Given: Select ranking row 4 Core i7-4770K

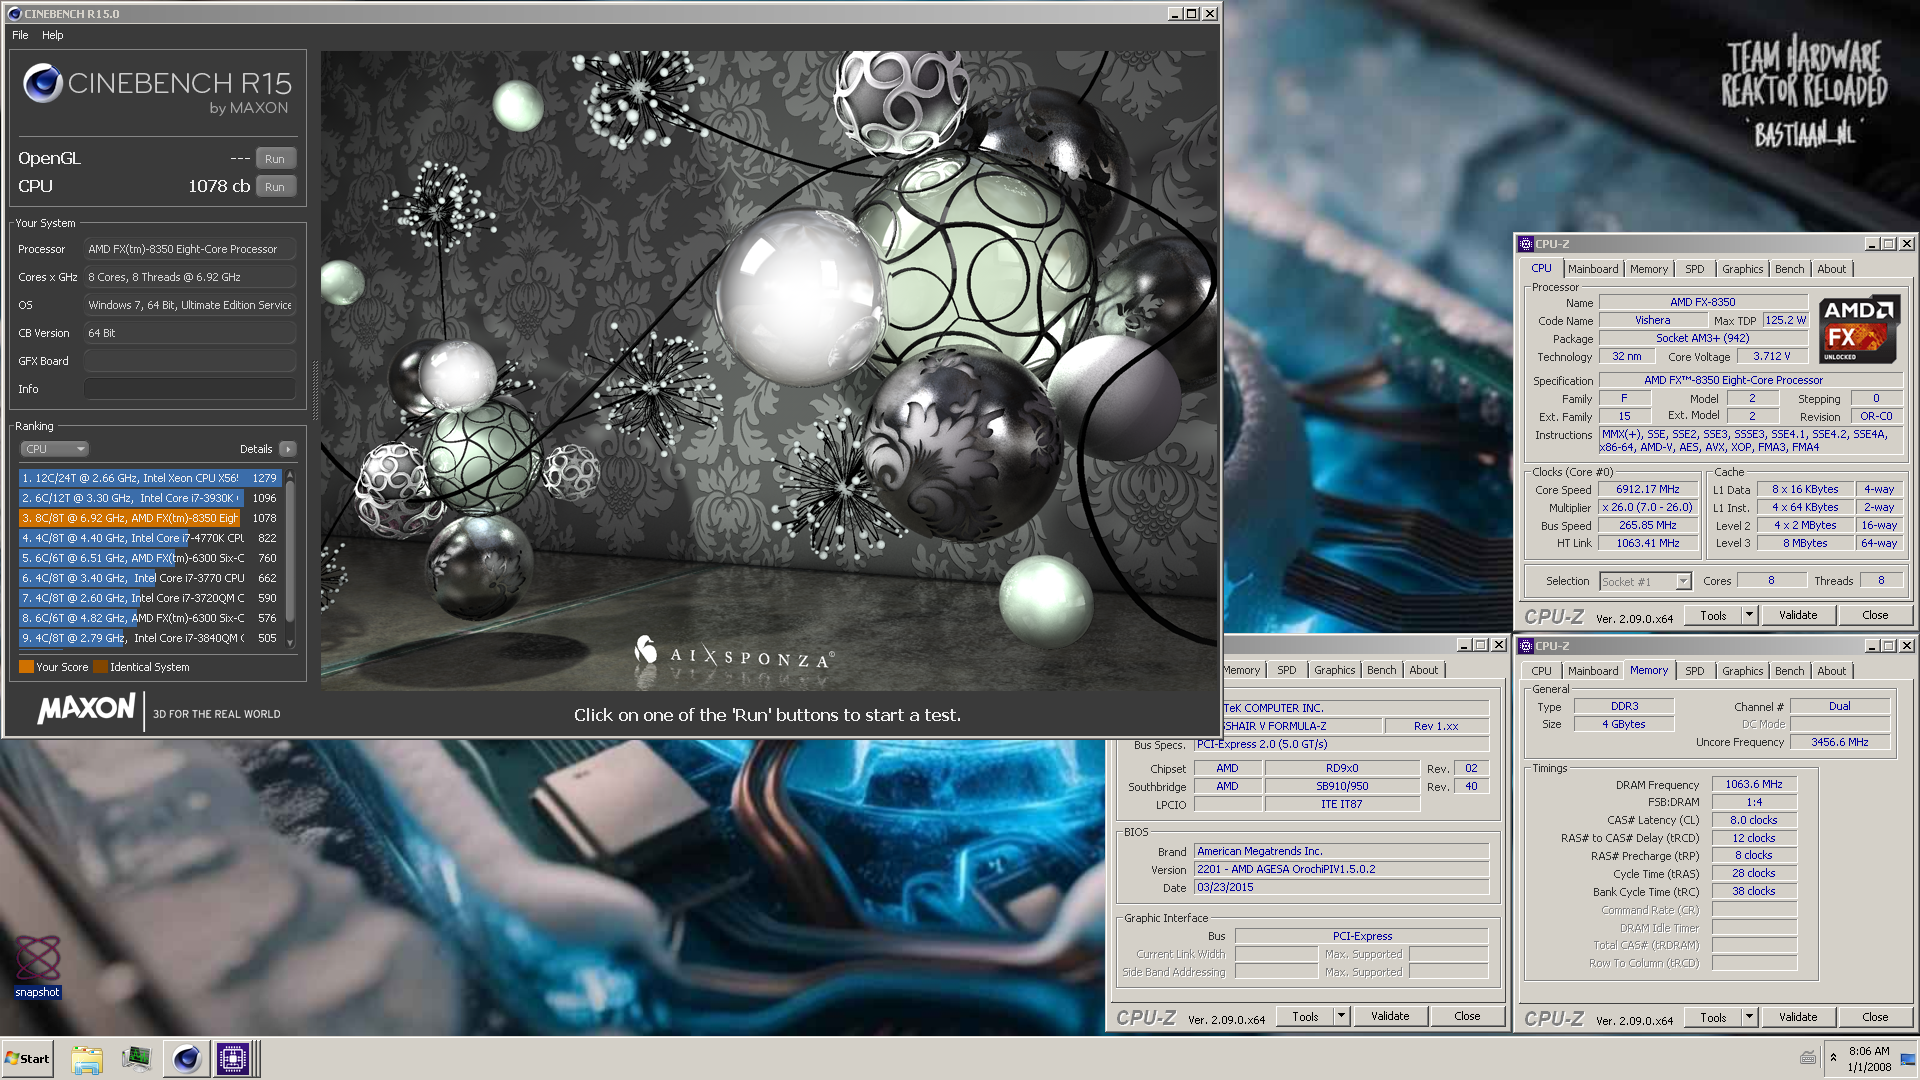Looking at the screenshot, I should coord(150,538).
